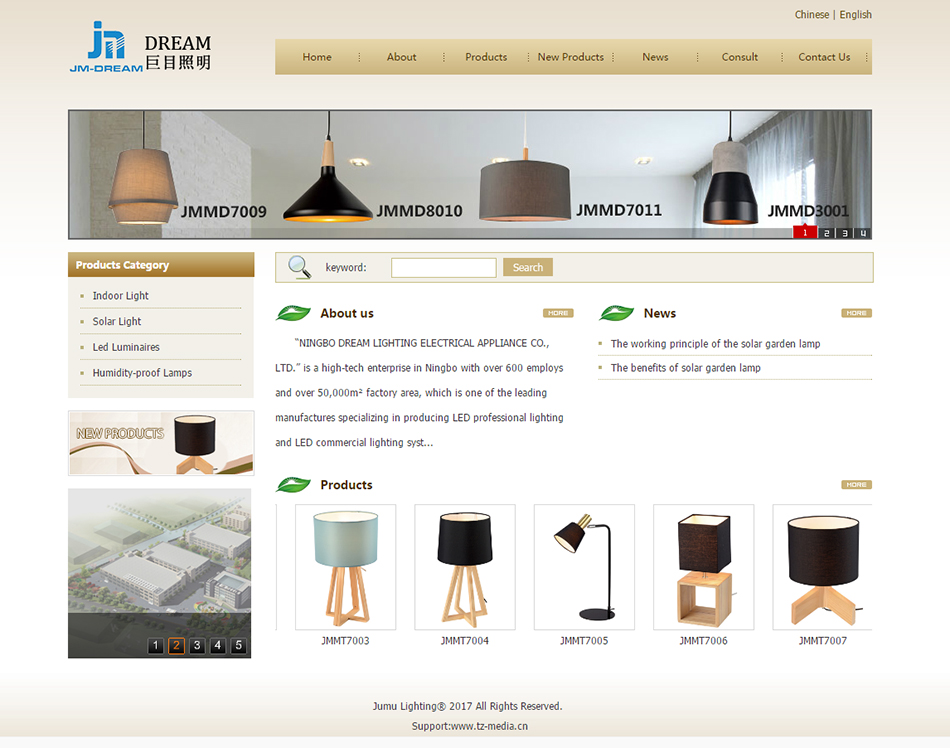Open New Products in navigation bar
The width and height of the screenshot is (950, 748).
571,57
